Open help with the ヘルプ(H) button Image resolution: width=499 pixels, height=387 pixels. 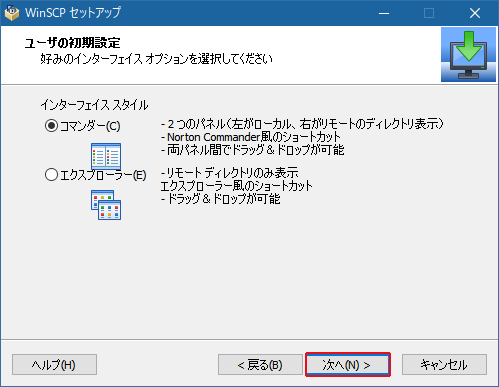[54, 365]
